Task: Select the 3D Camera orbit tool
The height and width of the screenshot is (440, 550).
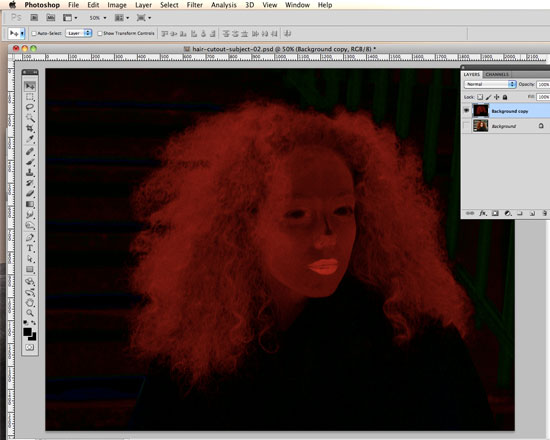Action: tap(30, 292)
